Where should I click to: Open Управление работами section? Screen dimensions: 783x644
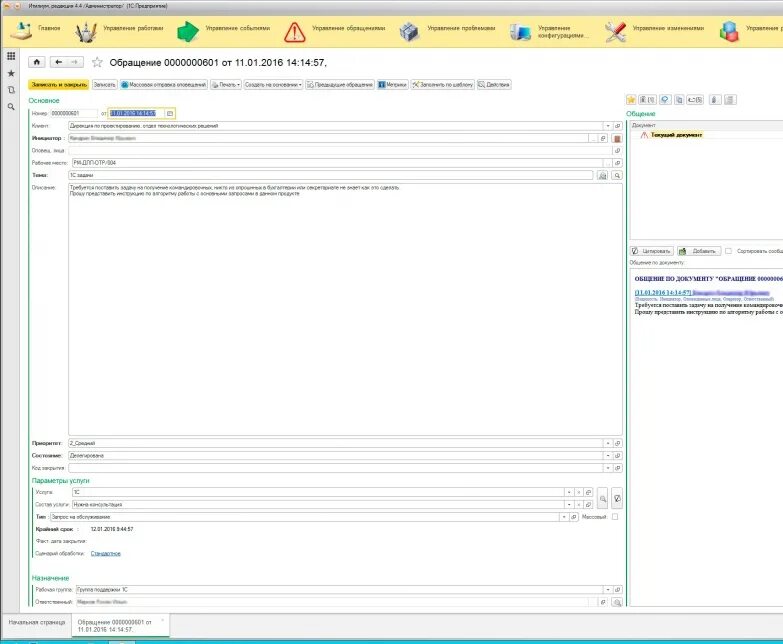tap(120, 31)
